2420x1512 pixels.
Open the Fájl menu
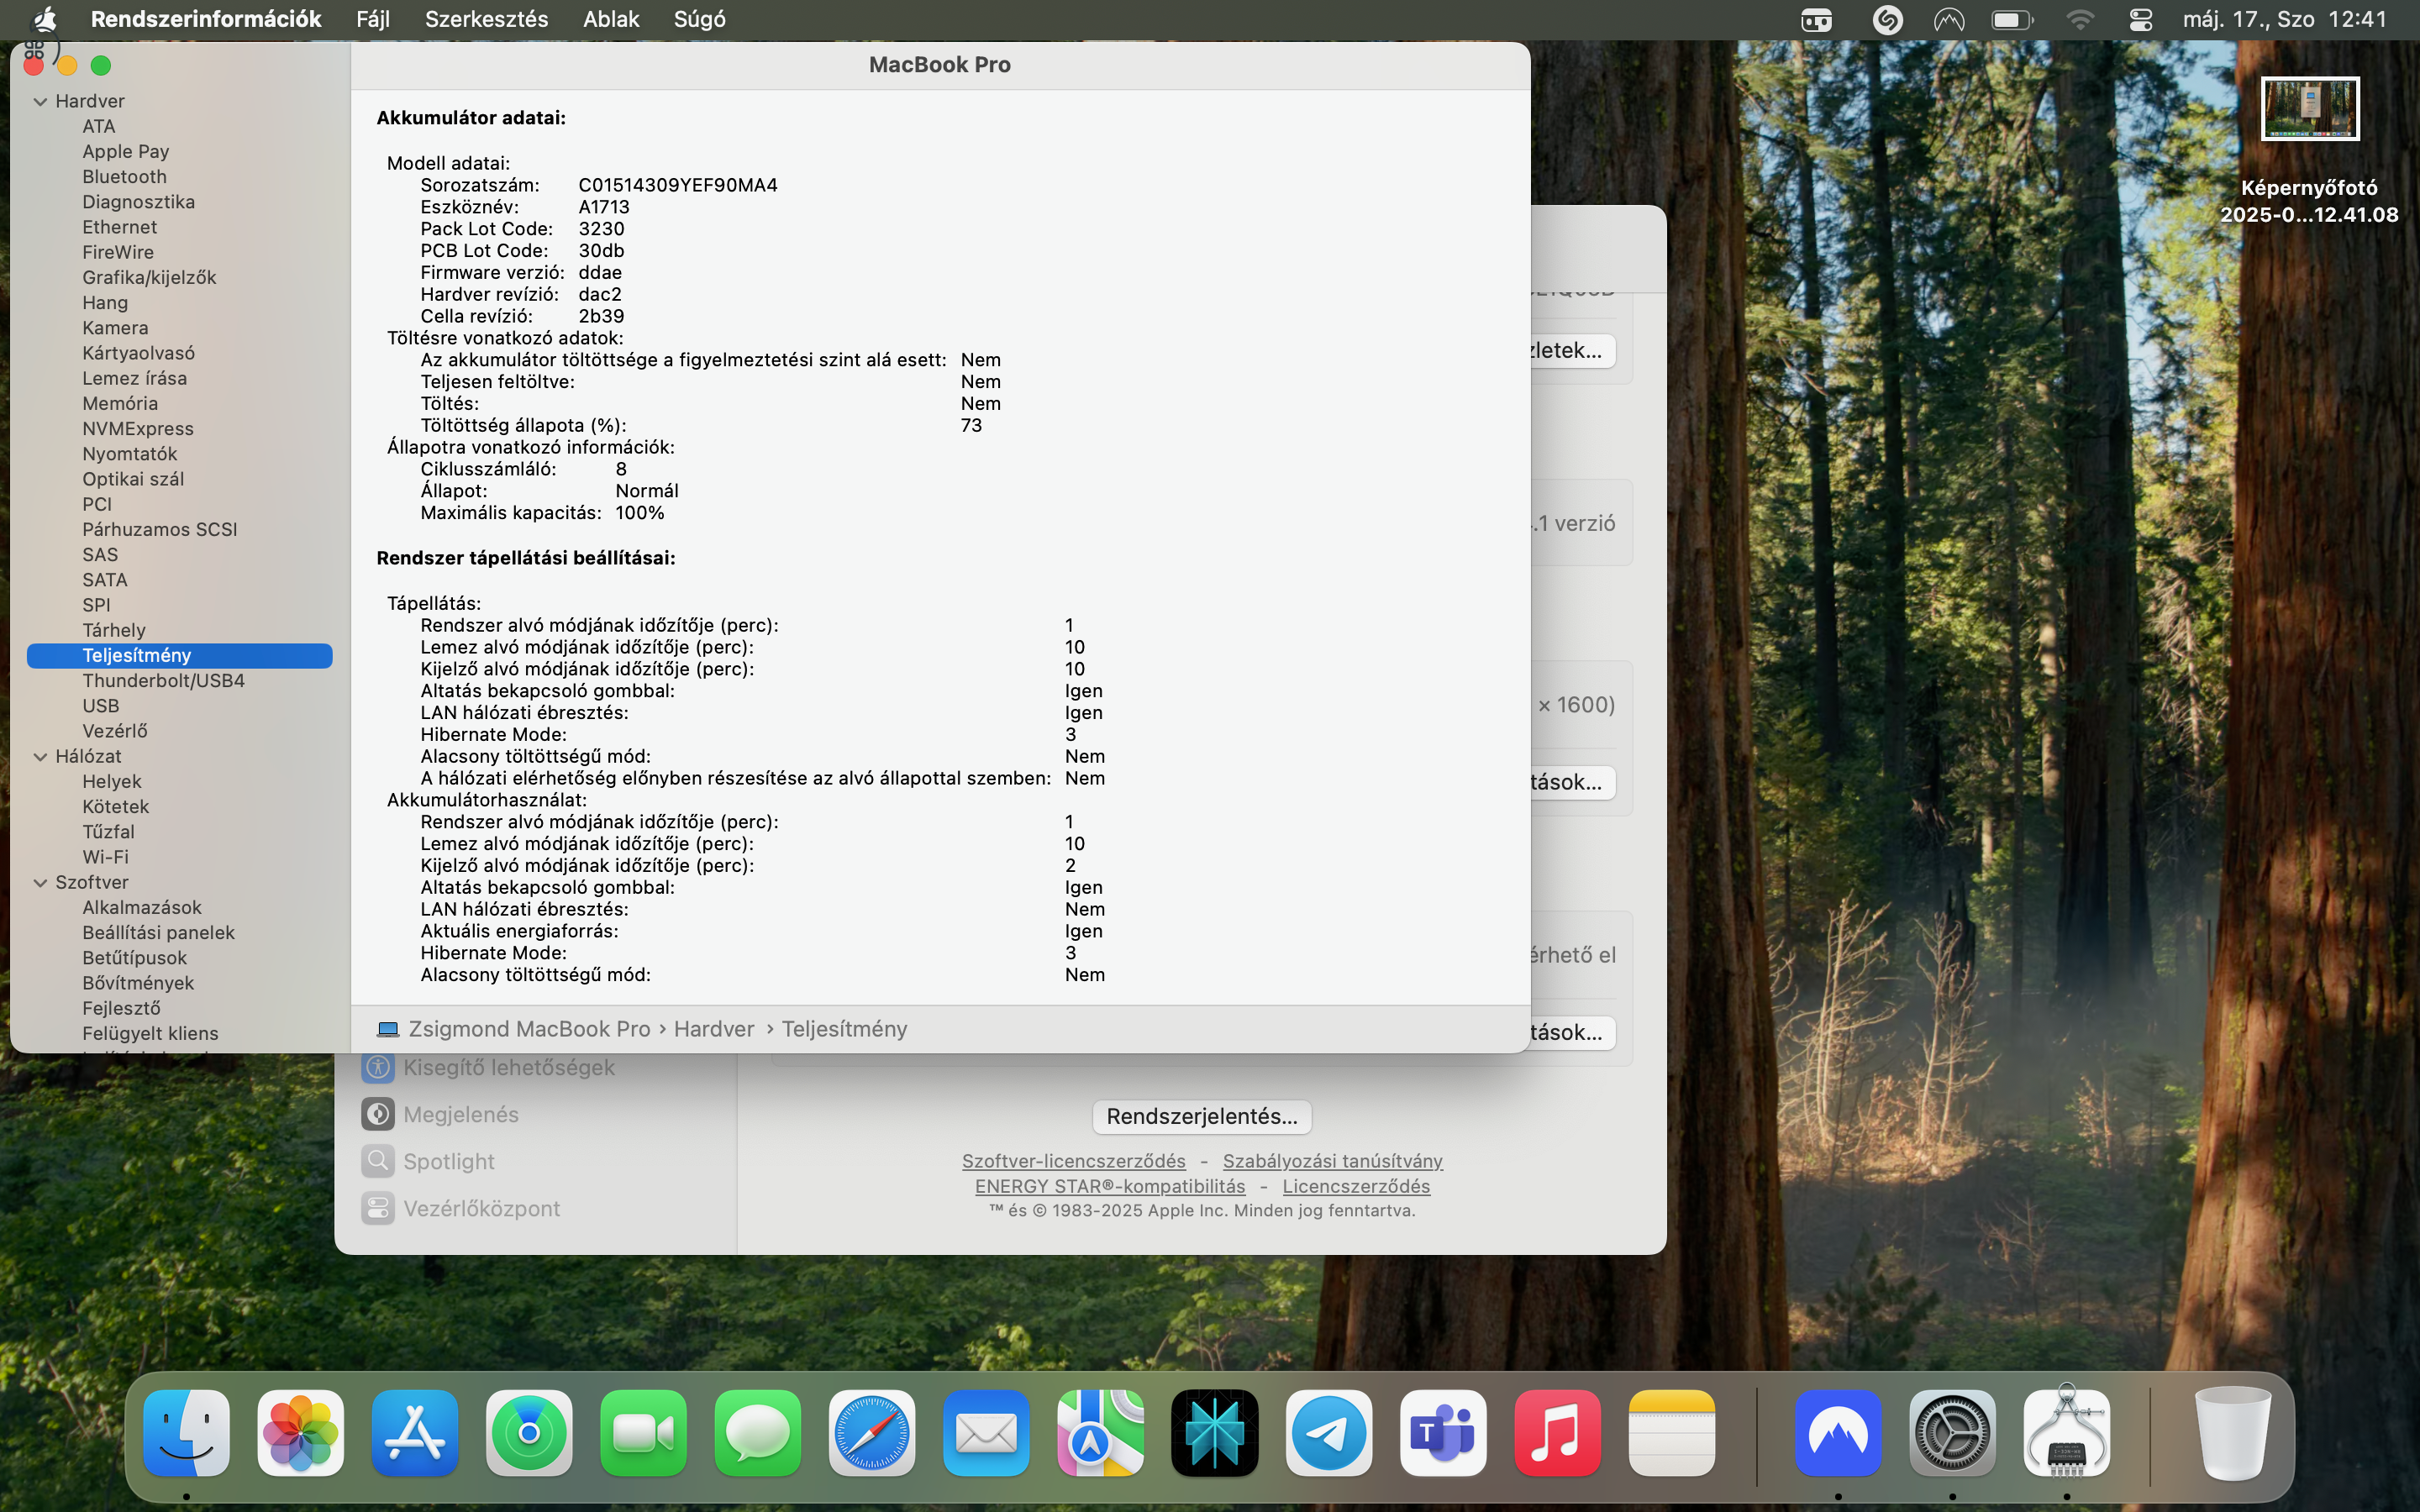click(x=373, y=19)
